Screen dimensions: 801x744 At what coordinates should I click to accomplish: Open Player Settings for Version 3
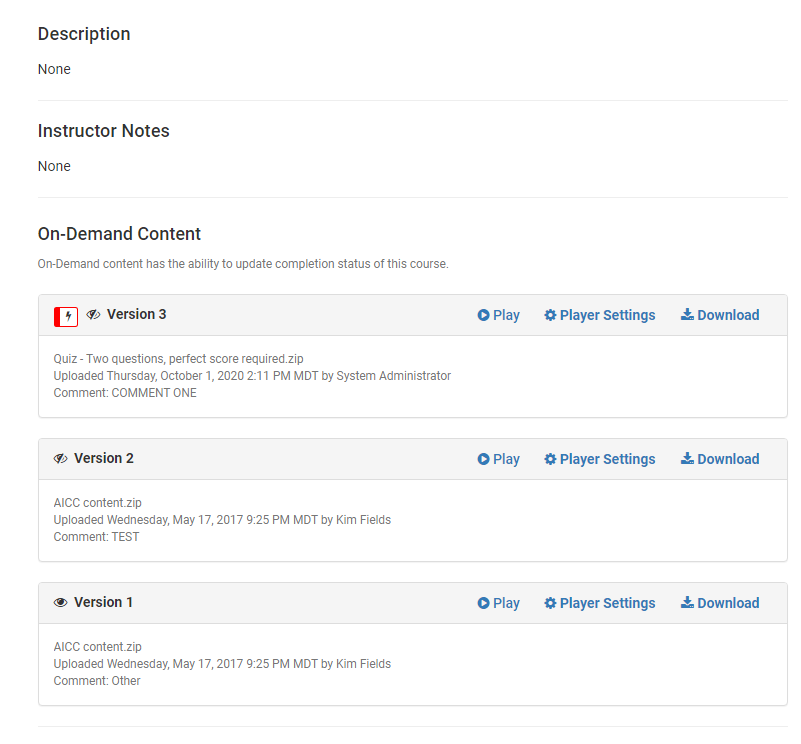click(600, 315)
